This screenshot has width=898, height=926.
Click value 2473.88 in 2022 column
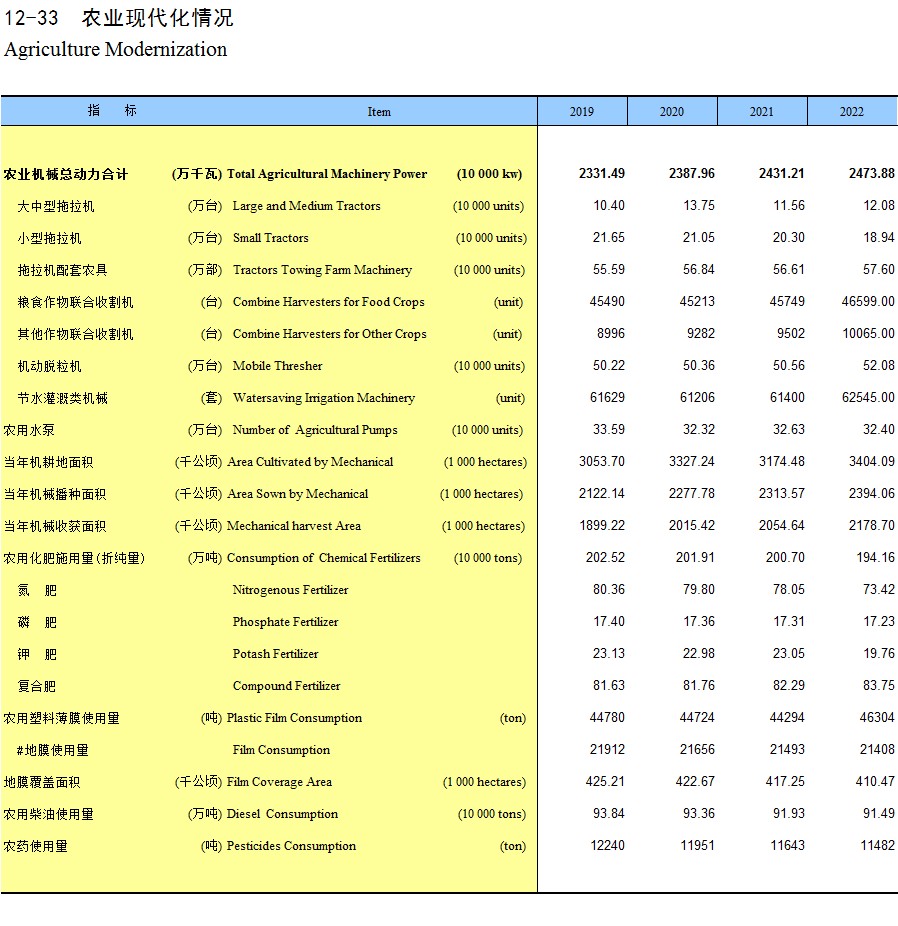pos(872,173)
